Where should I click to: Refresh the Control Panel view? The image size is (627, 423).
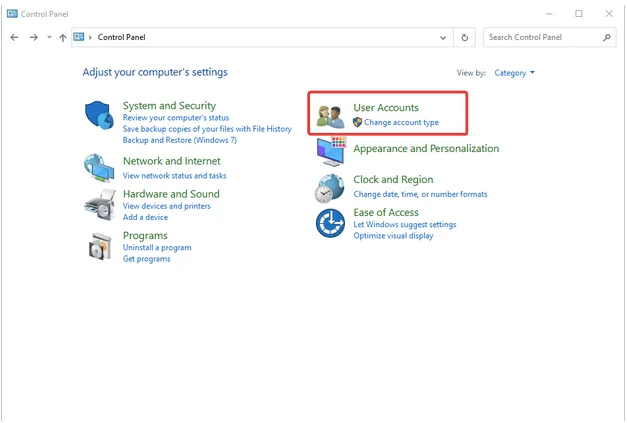tap(464, 38)
